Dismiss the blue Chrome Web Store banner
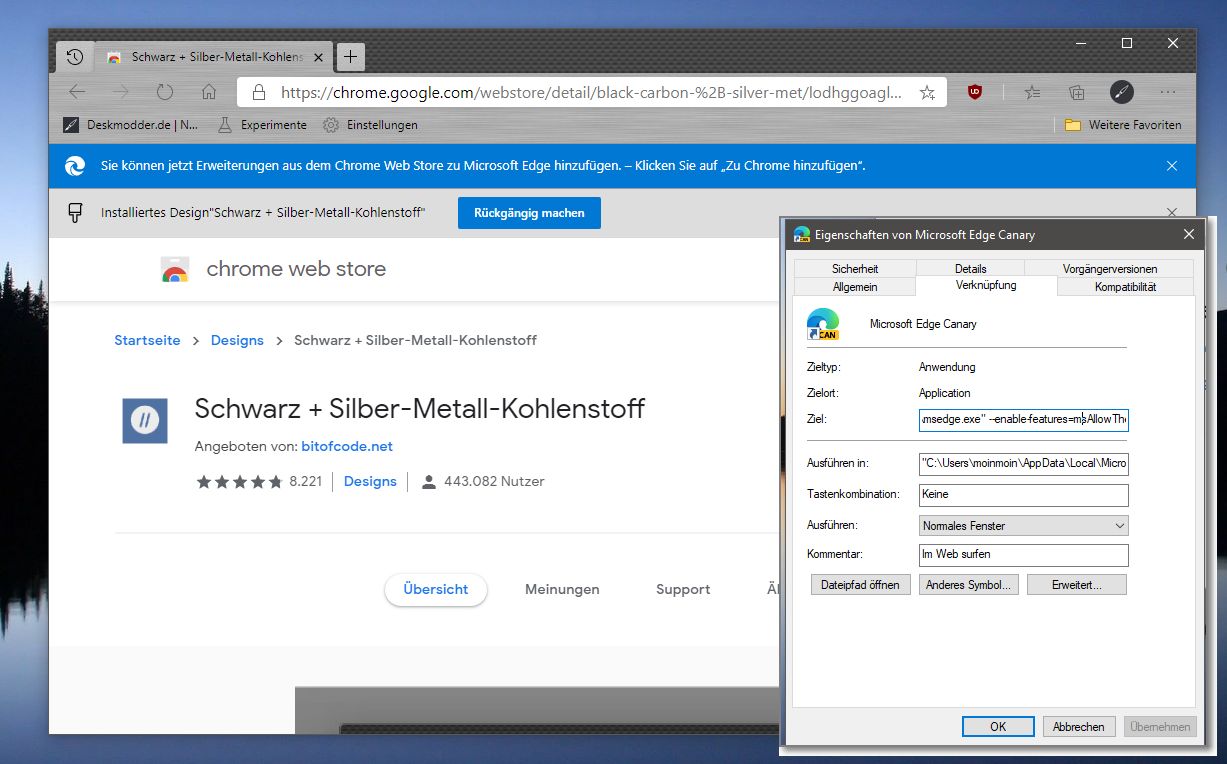 pos(1172,166)
